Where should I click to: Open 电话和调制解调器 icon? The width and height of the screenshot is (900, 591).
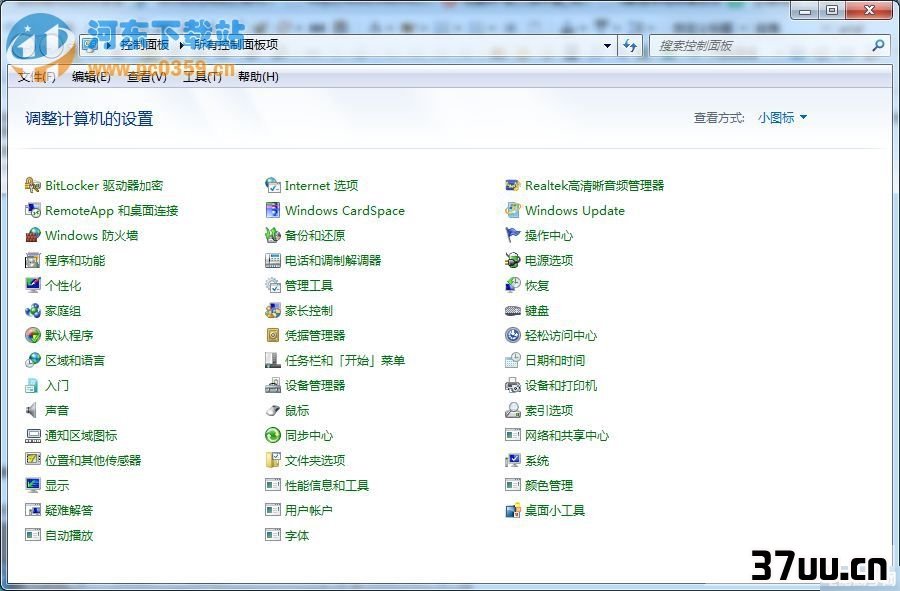coord(273,260)
